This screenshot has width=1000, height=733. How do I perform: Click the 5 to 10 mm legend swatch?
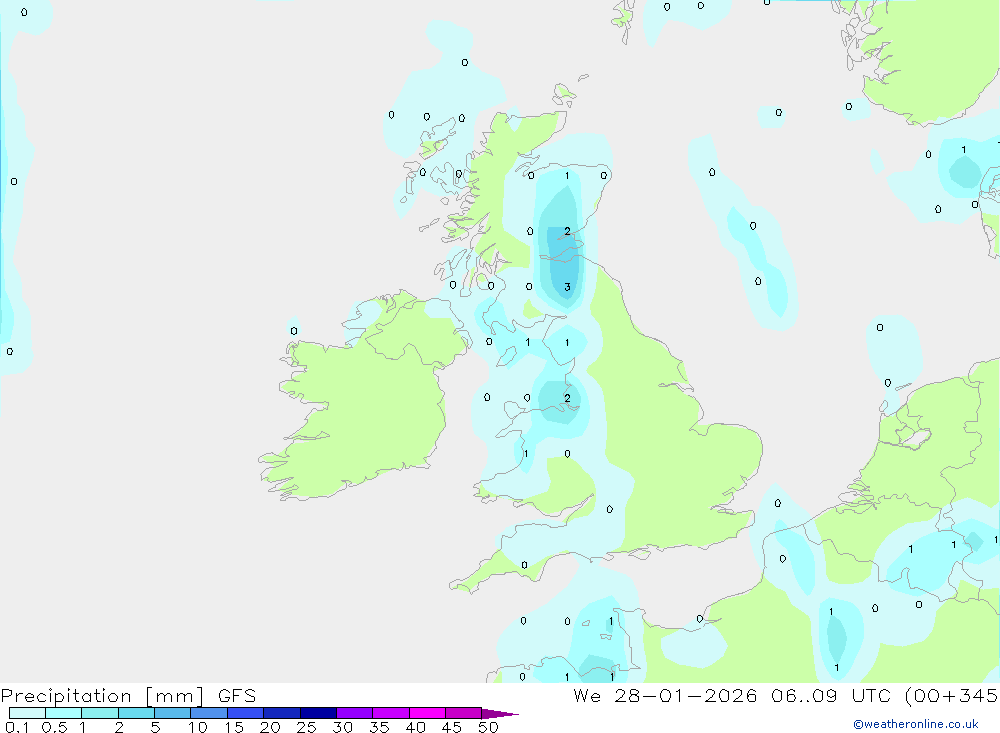click(173, 713)
